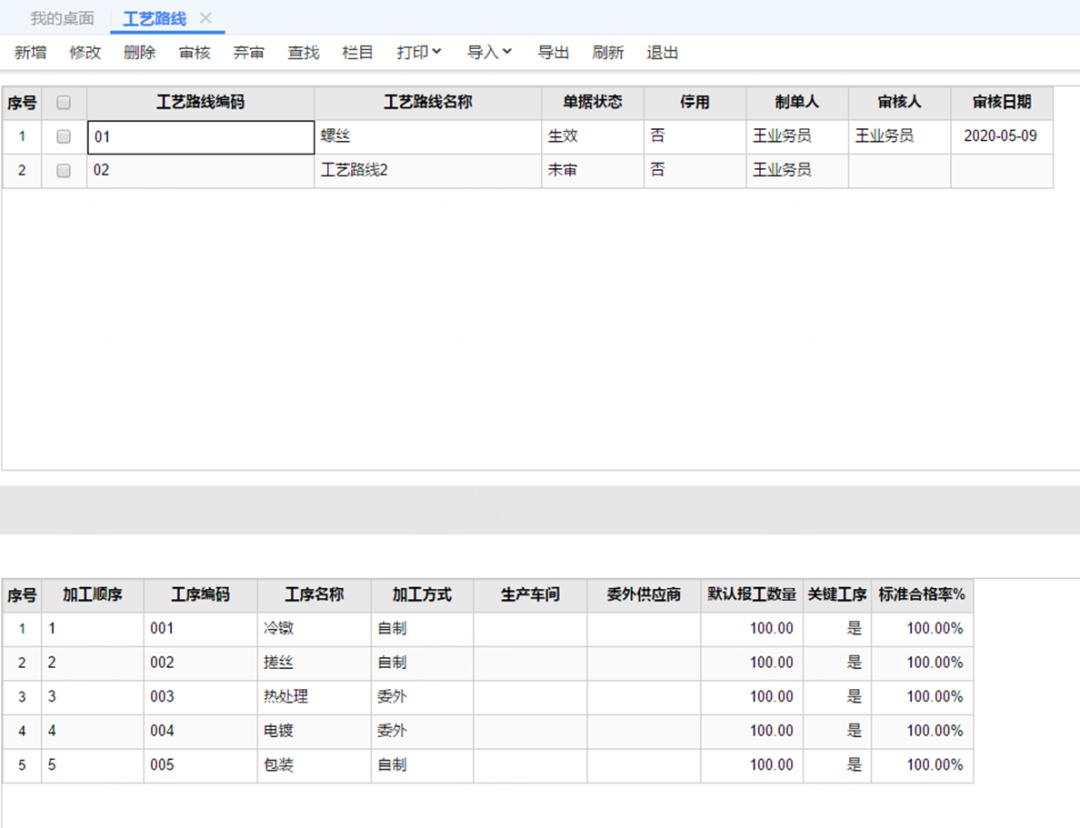Click the 搓丝 process name cell
The width and height of the screenshot is (1080, 828).
(x=314, y=663)
